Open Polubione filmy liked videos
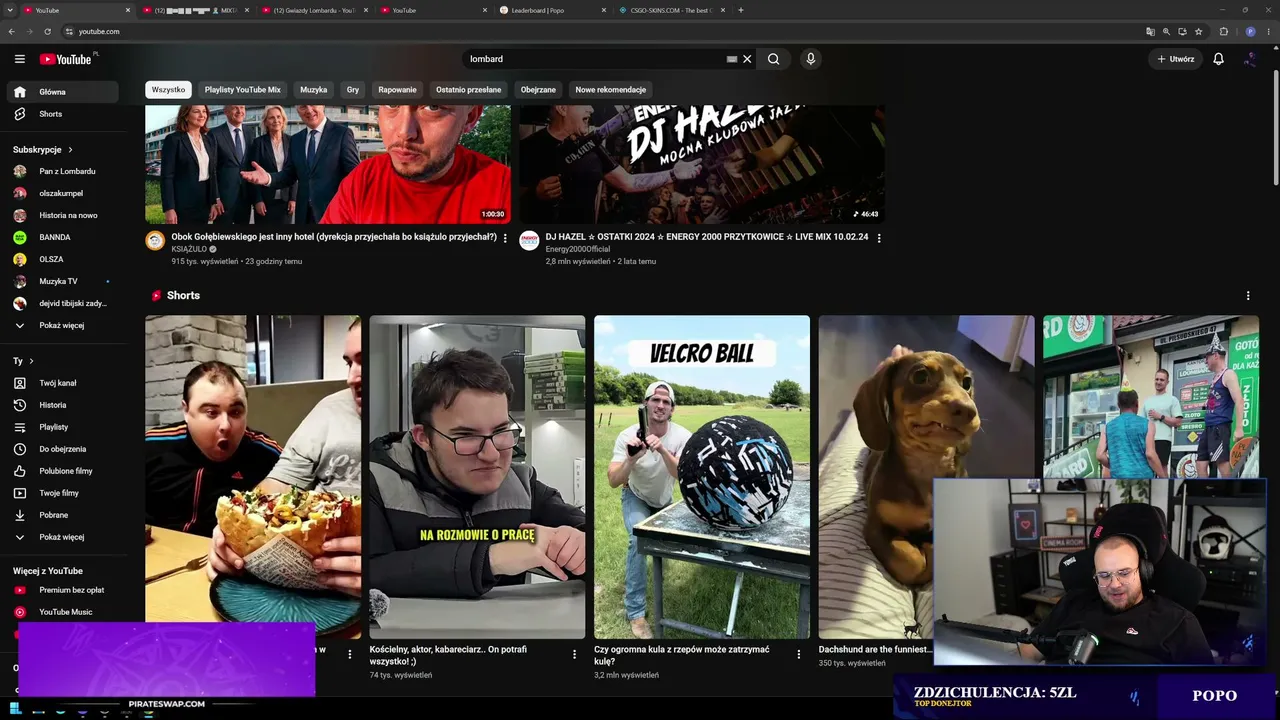Image resolution: width=1280 pixels, height=720 pixels. coord(62,471)
